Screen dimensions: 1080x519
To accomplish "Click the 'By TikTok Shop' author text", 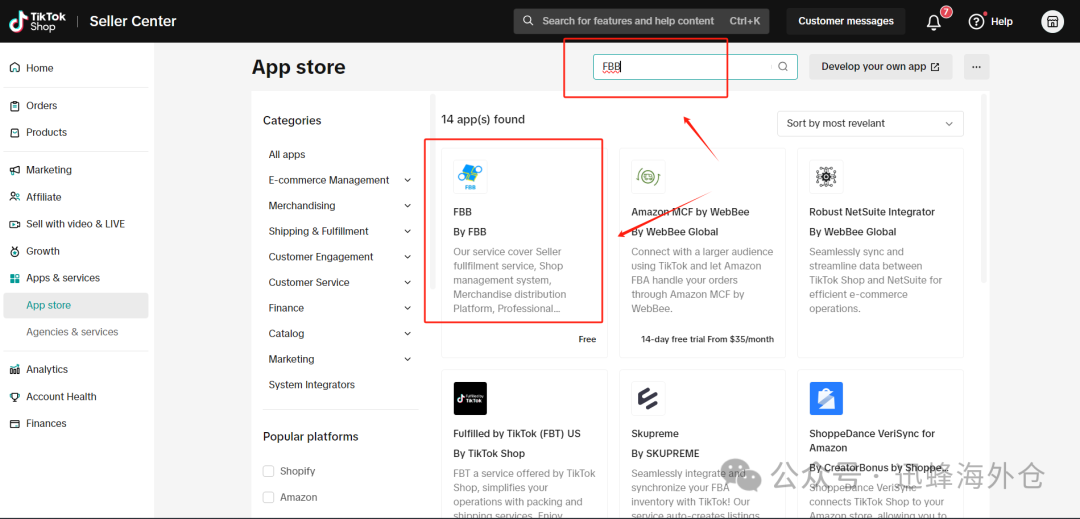I will pyautogui.click(x=489, y=454).
